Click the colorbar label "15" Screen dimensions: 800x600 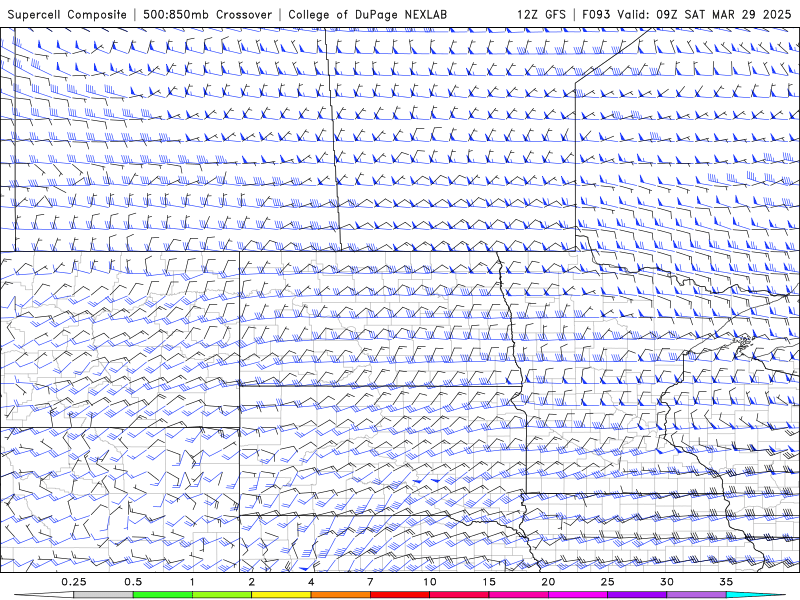pyautogui.click(x=489, y=582)
